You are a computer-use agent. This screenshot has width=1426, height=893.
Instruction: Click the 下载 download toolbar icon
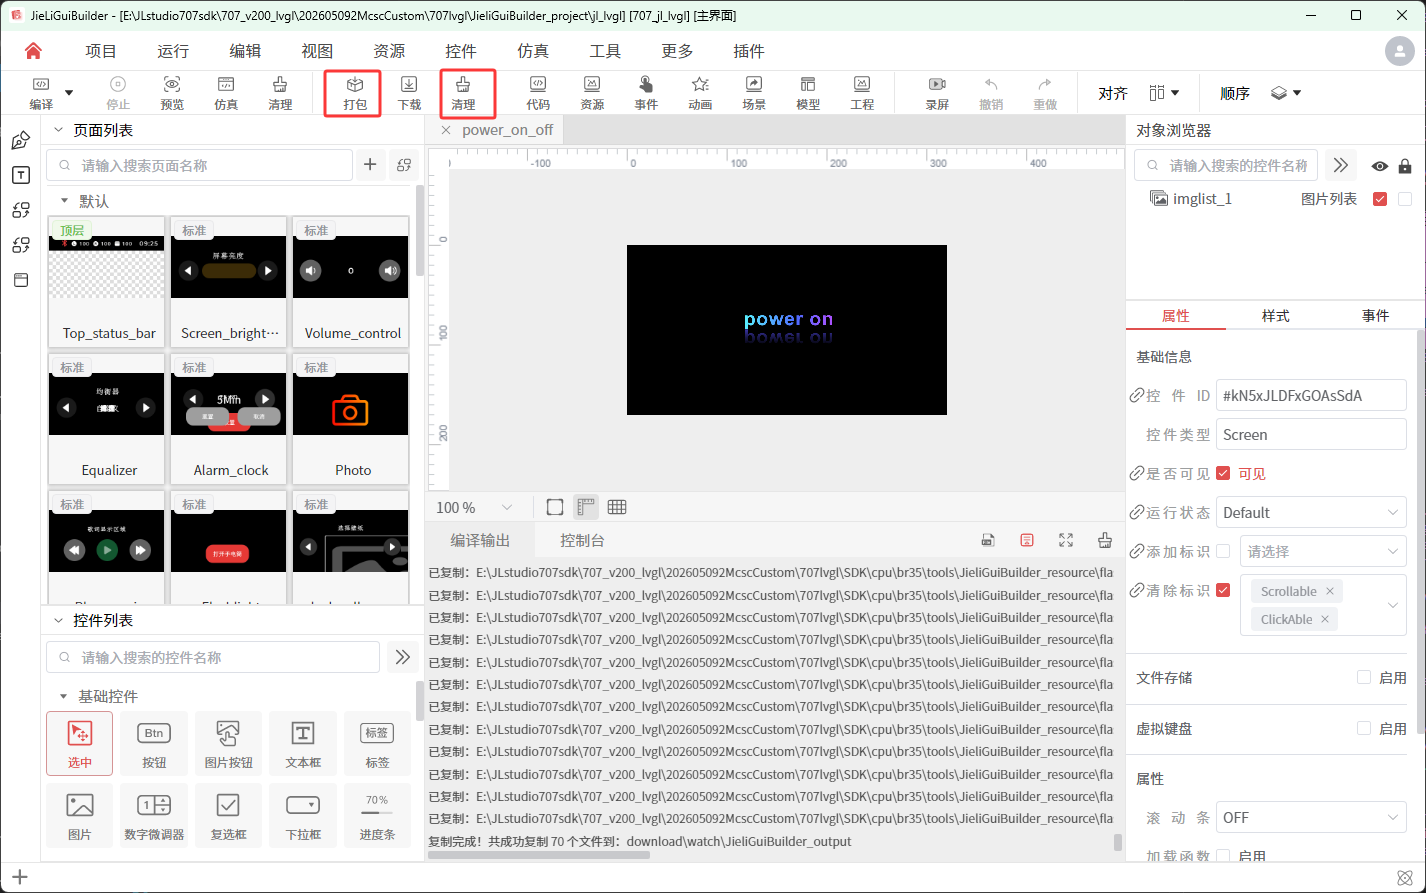(409, 93)
